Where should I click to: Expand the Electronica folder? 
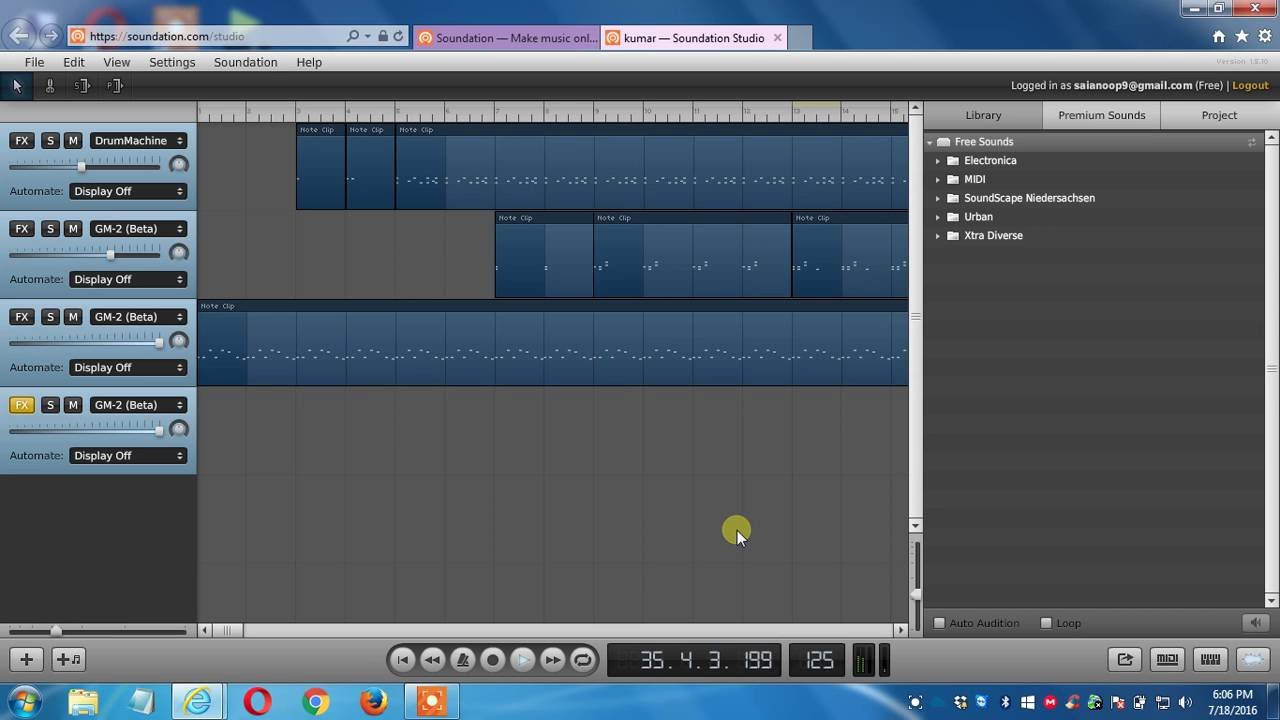click(x=938, y=161)
